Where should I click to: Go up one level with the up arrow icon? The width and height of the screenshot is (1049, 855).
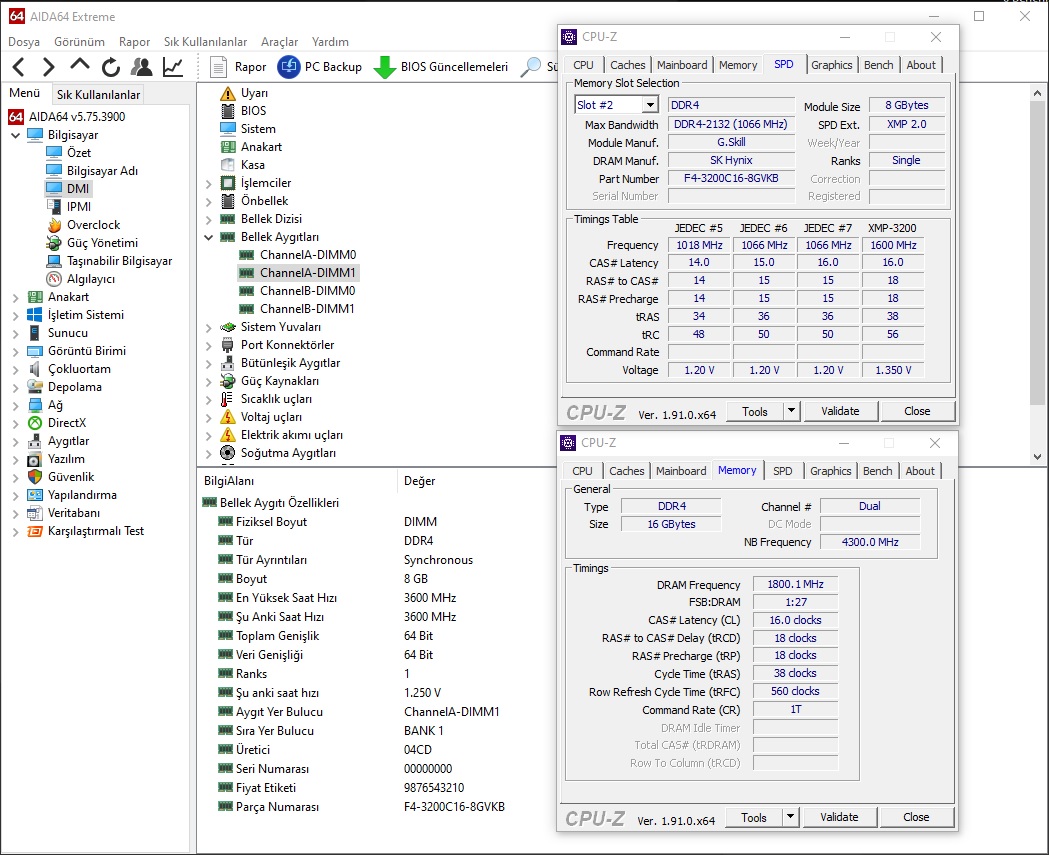tap(80, 66)
